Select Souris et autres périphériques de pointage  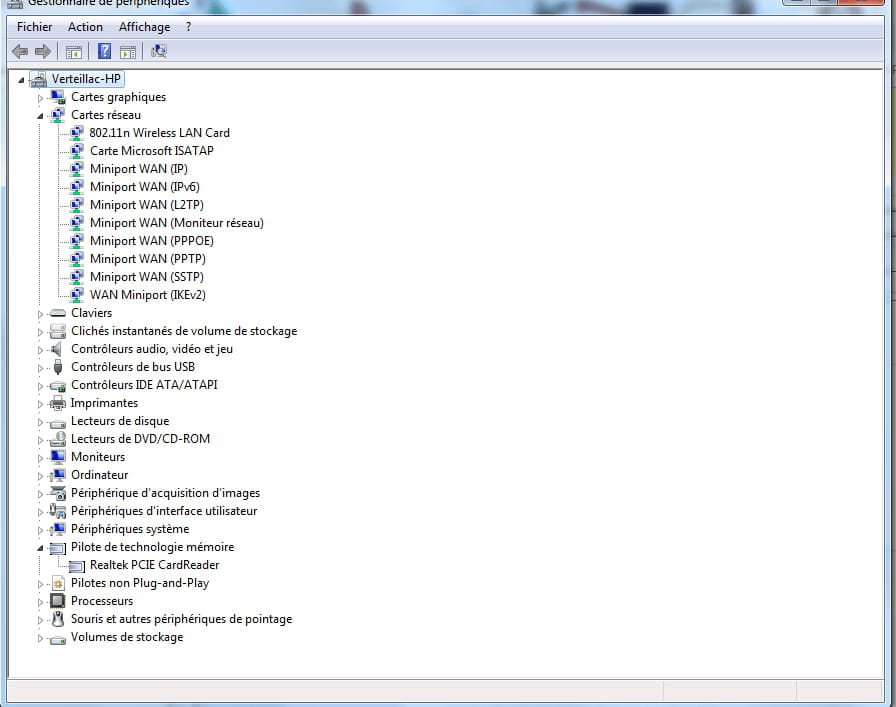click(x=181, y=619)
